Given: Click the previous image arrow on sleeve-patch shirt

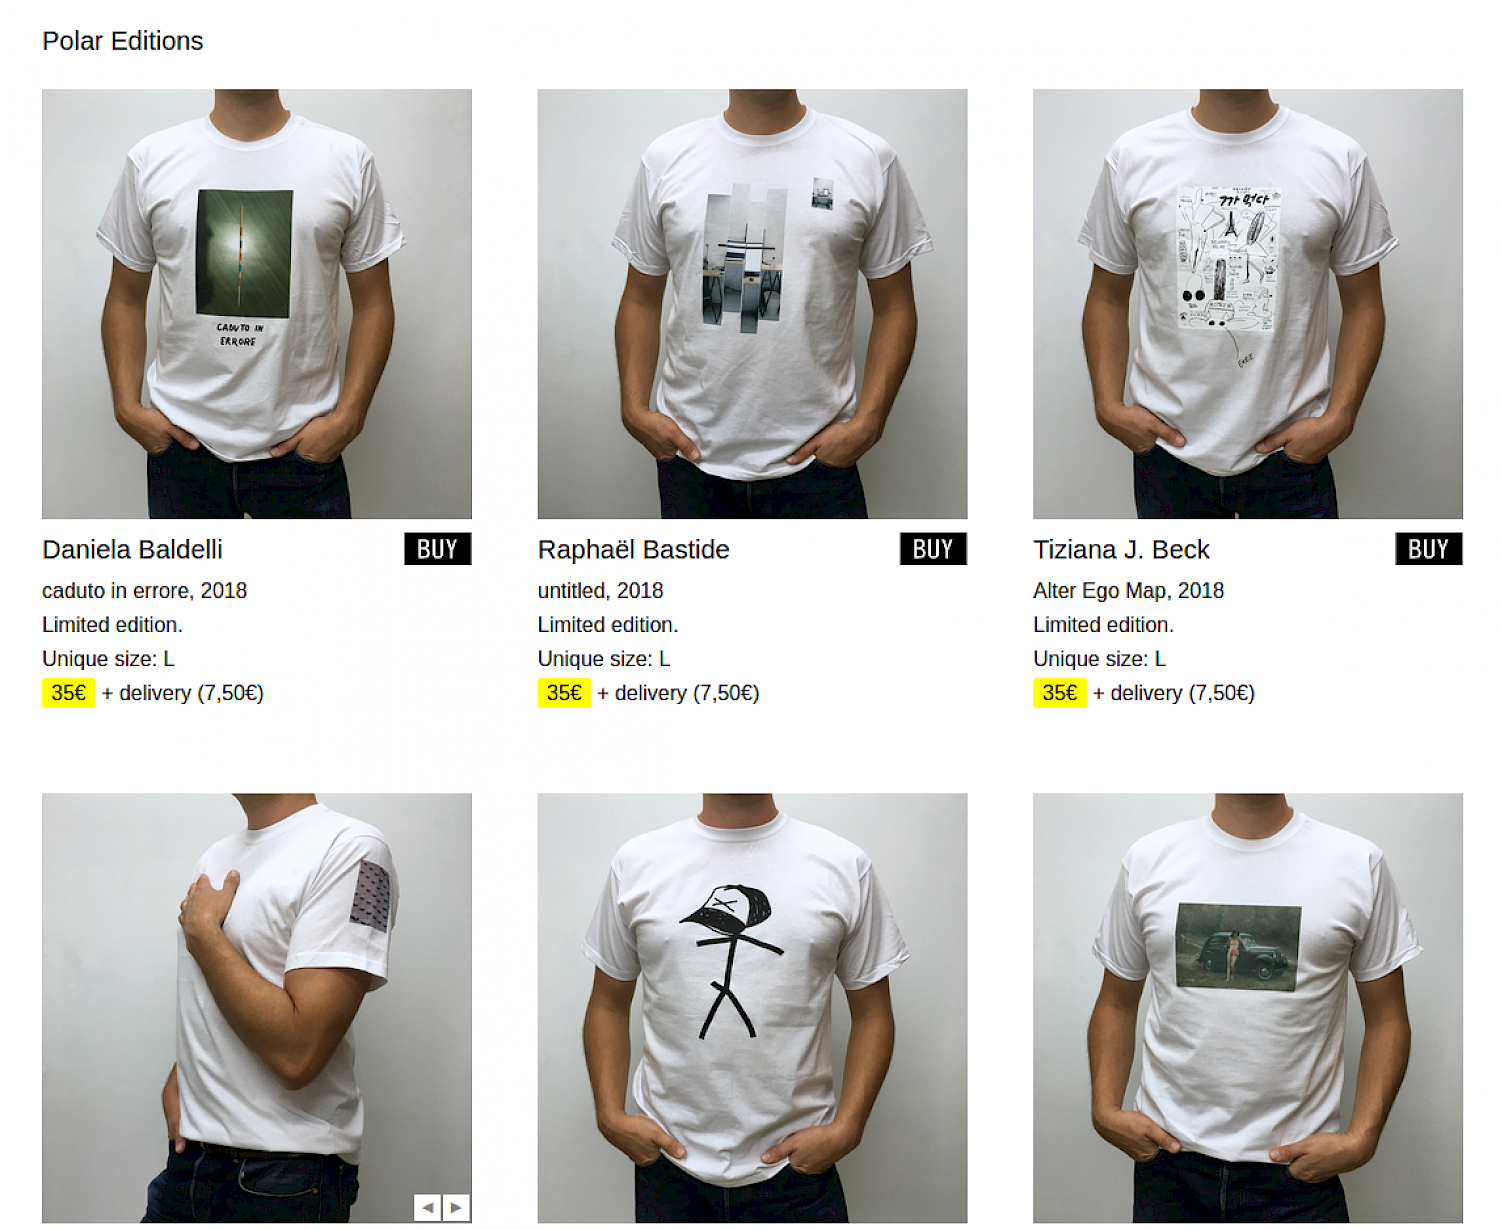Looking at the screenshot, I should [428, 1207].
